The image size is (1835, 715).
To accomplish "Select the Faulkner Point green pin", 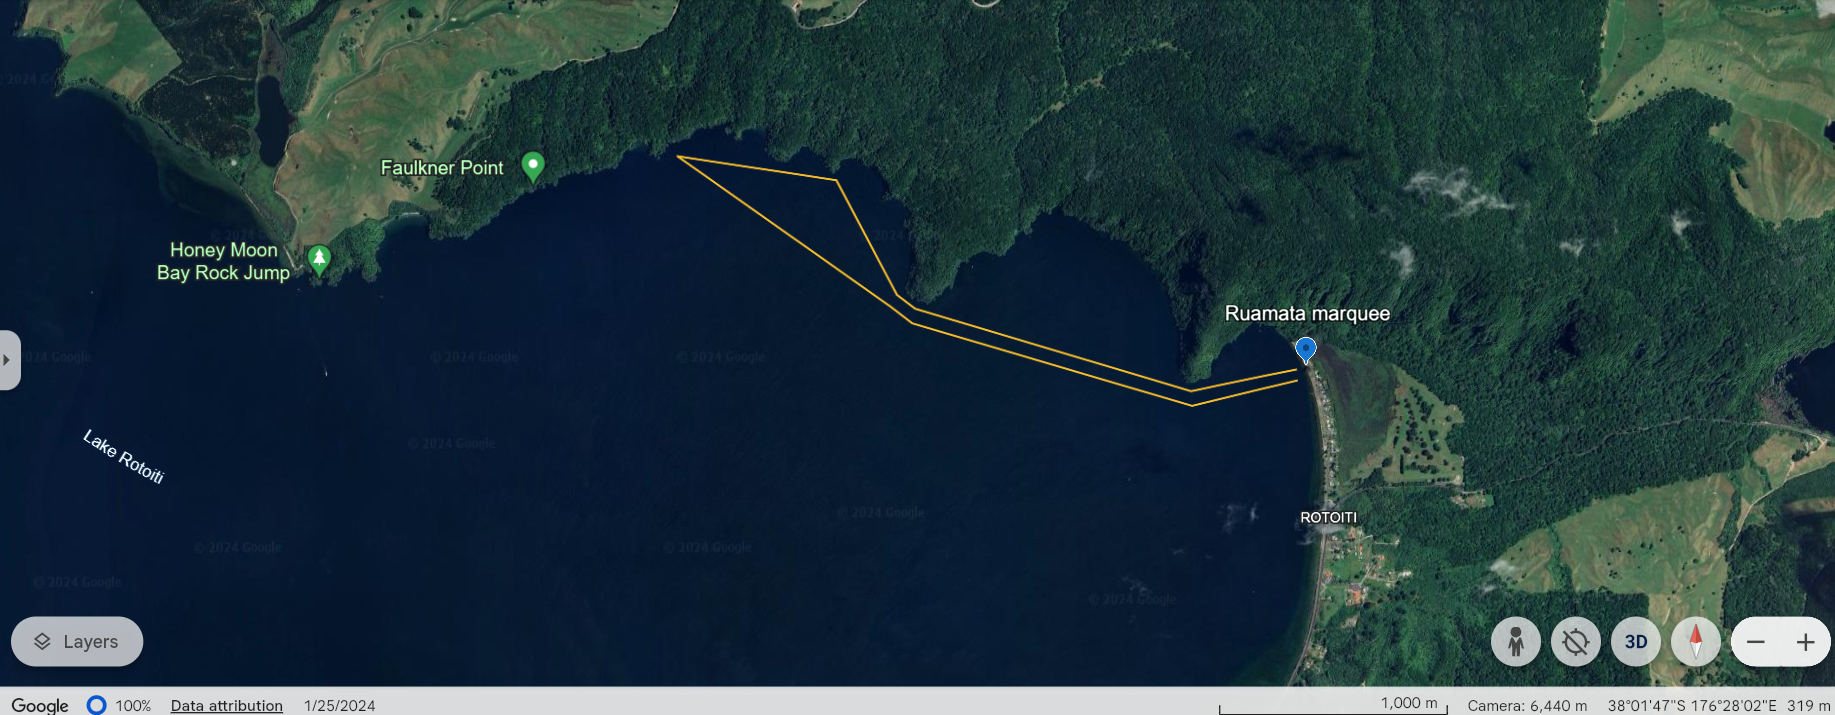I will tap(533, 167).
